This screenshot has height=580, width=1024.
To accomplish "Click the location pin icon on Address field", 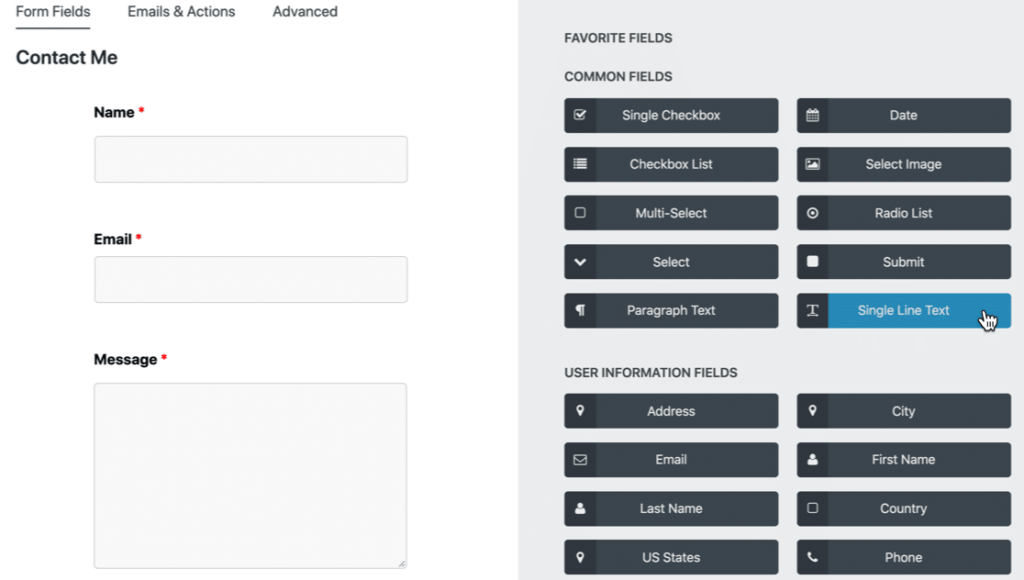I will pos(580,410).
